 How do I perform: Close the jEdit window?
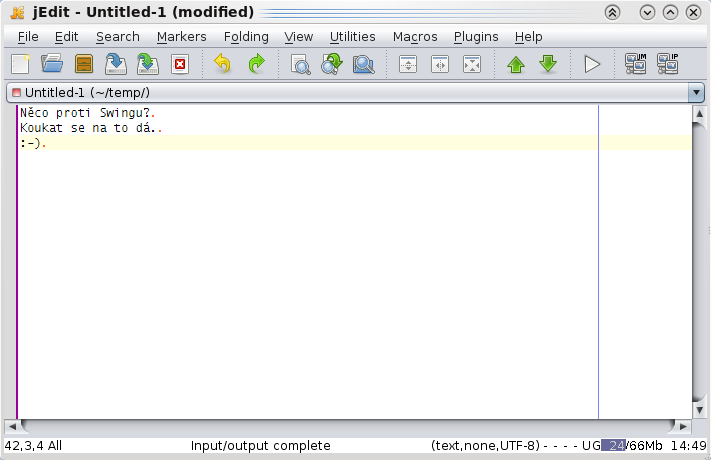click(x=693, y=12)
